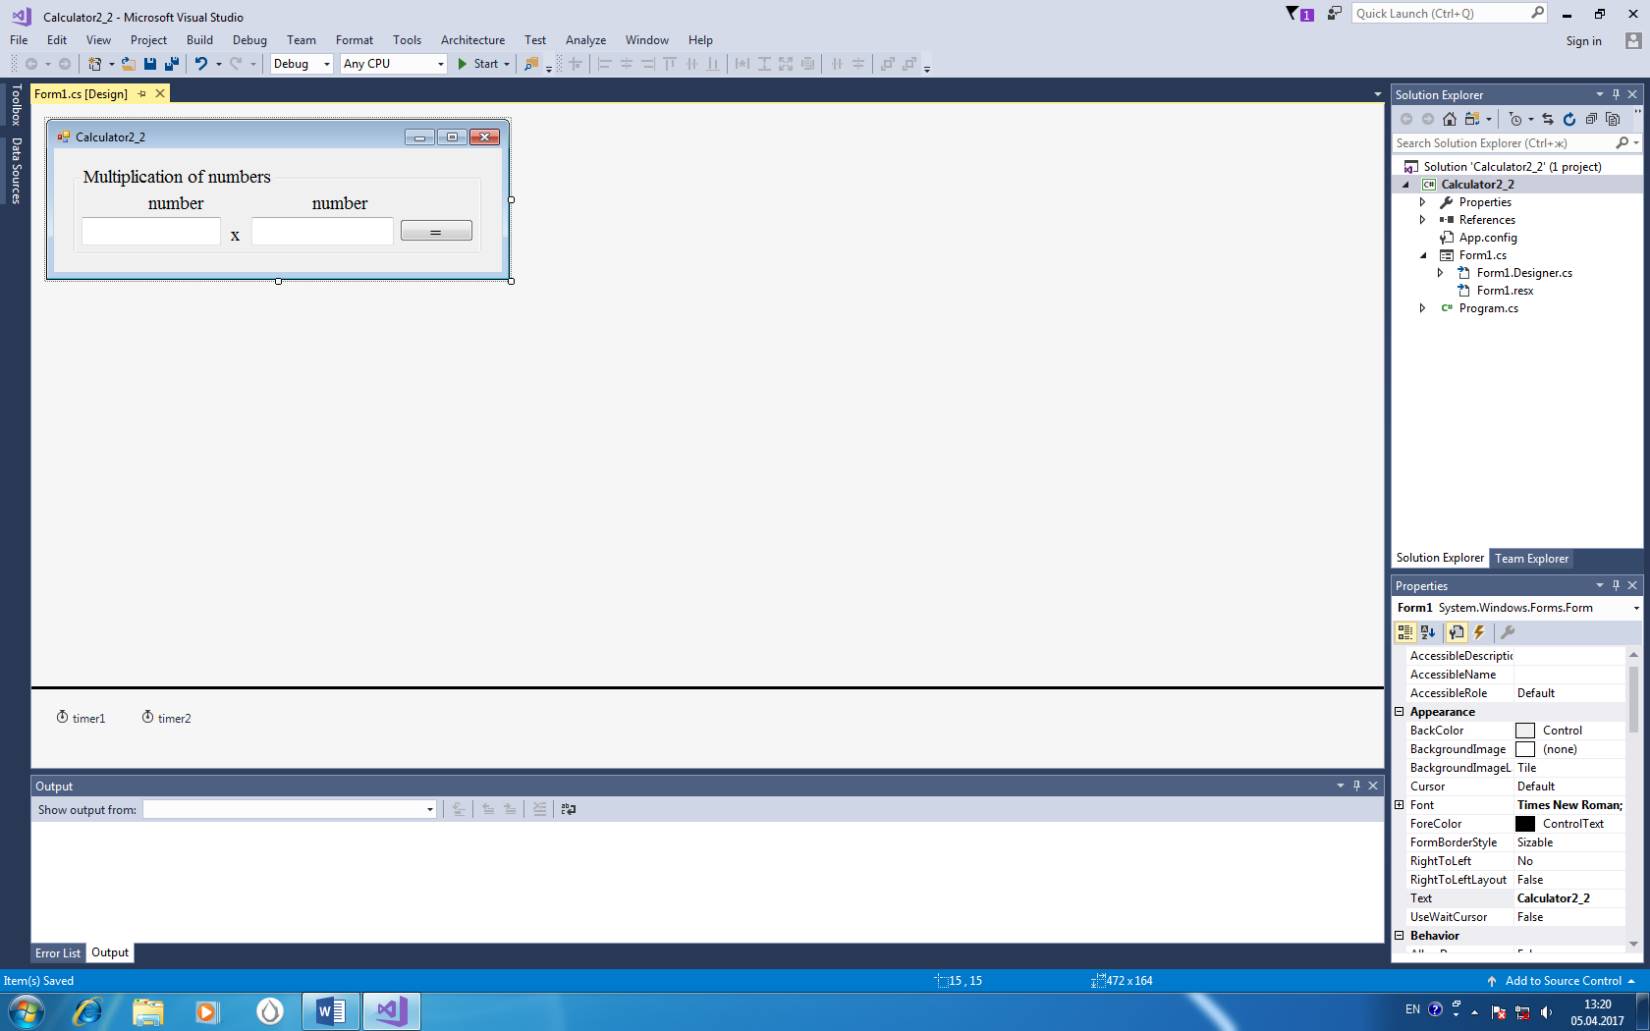Open the Build menu
The image size is (1650, 1031).
click(199, 40)
